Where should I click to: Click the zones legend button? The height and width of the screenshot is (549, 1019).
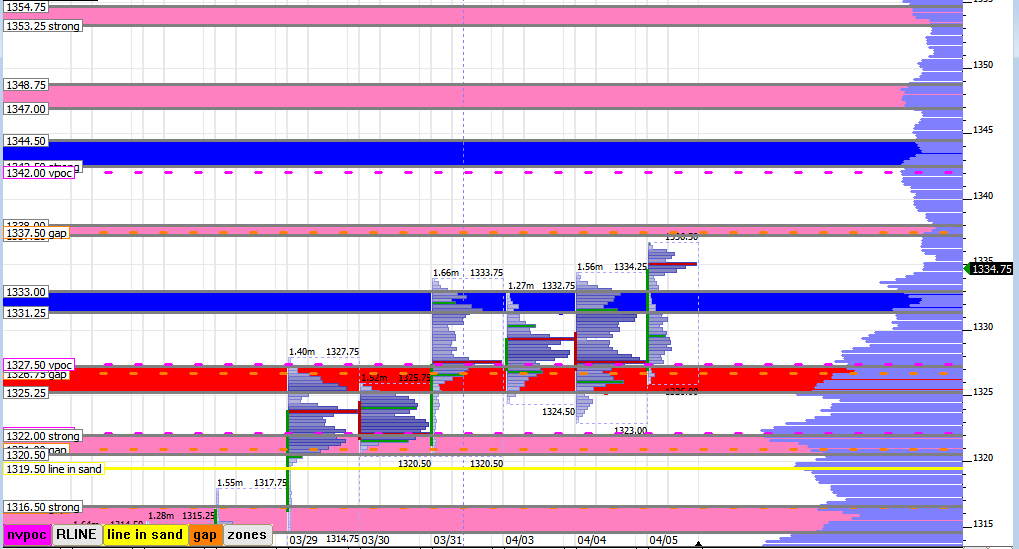click(x=247, y=535)
